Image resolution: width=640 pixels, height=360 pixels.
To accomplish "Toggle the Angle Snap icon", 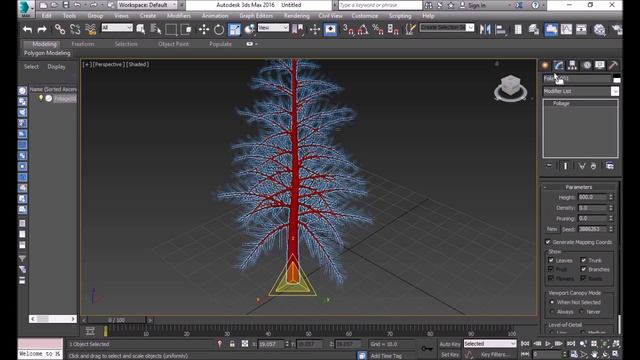I will 363,29.
